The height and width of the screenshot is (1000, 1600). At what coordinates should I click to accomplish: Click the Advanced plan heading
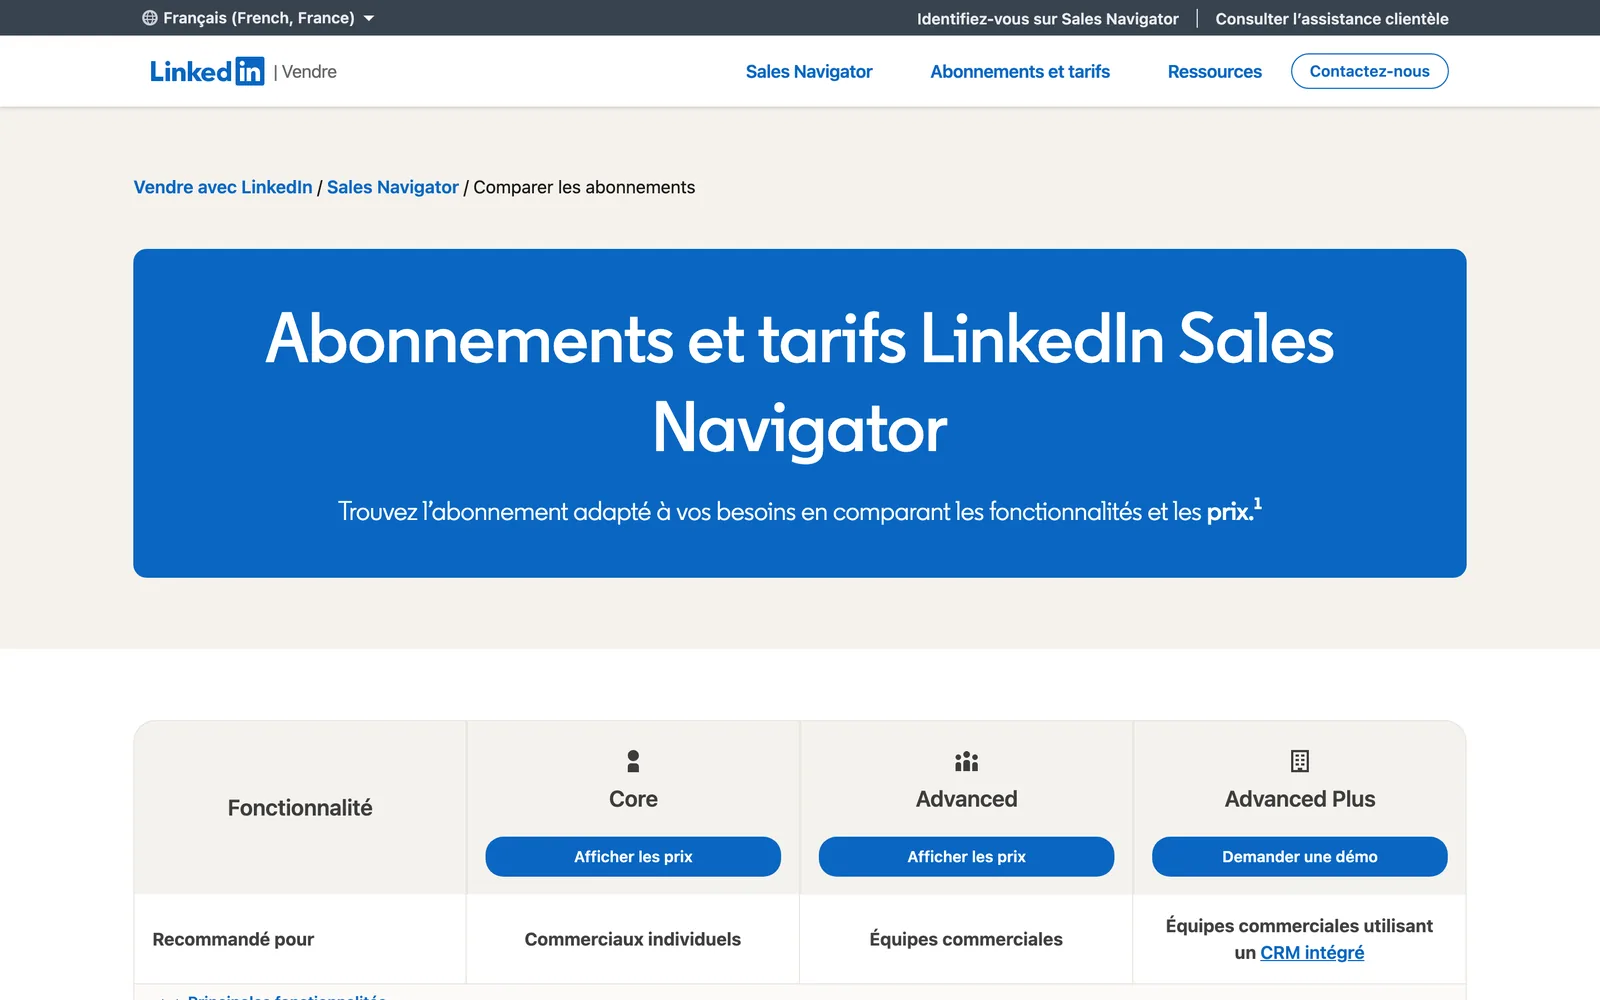tap(966, 799)
